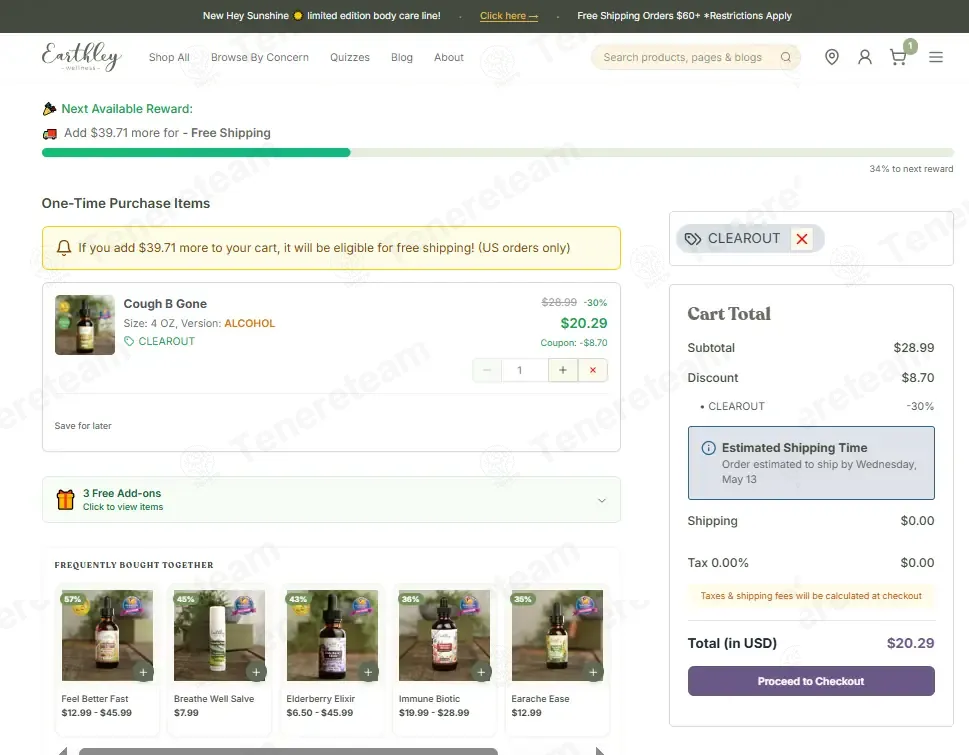Add Feel Better Fast with plus icon

pos(143,672)
